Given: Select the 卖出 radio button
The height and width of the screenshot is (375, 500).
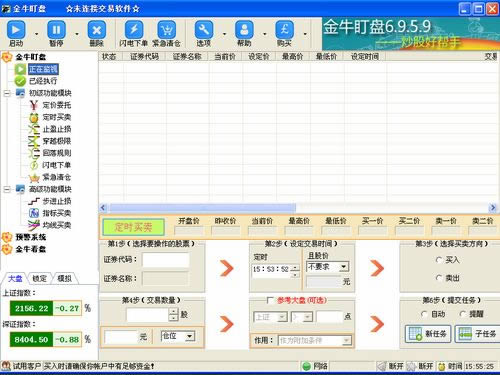Looking at the screenshot, I should click(439, 278).
